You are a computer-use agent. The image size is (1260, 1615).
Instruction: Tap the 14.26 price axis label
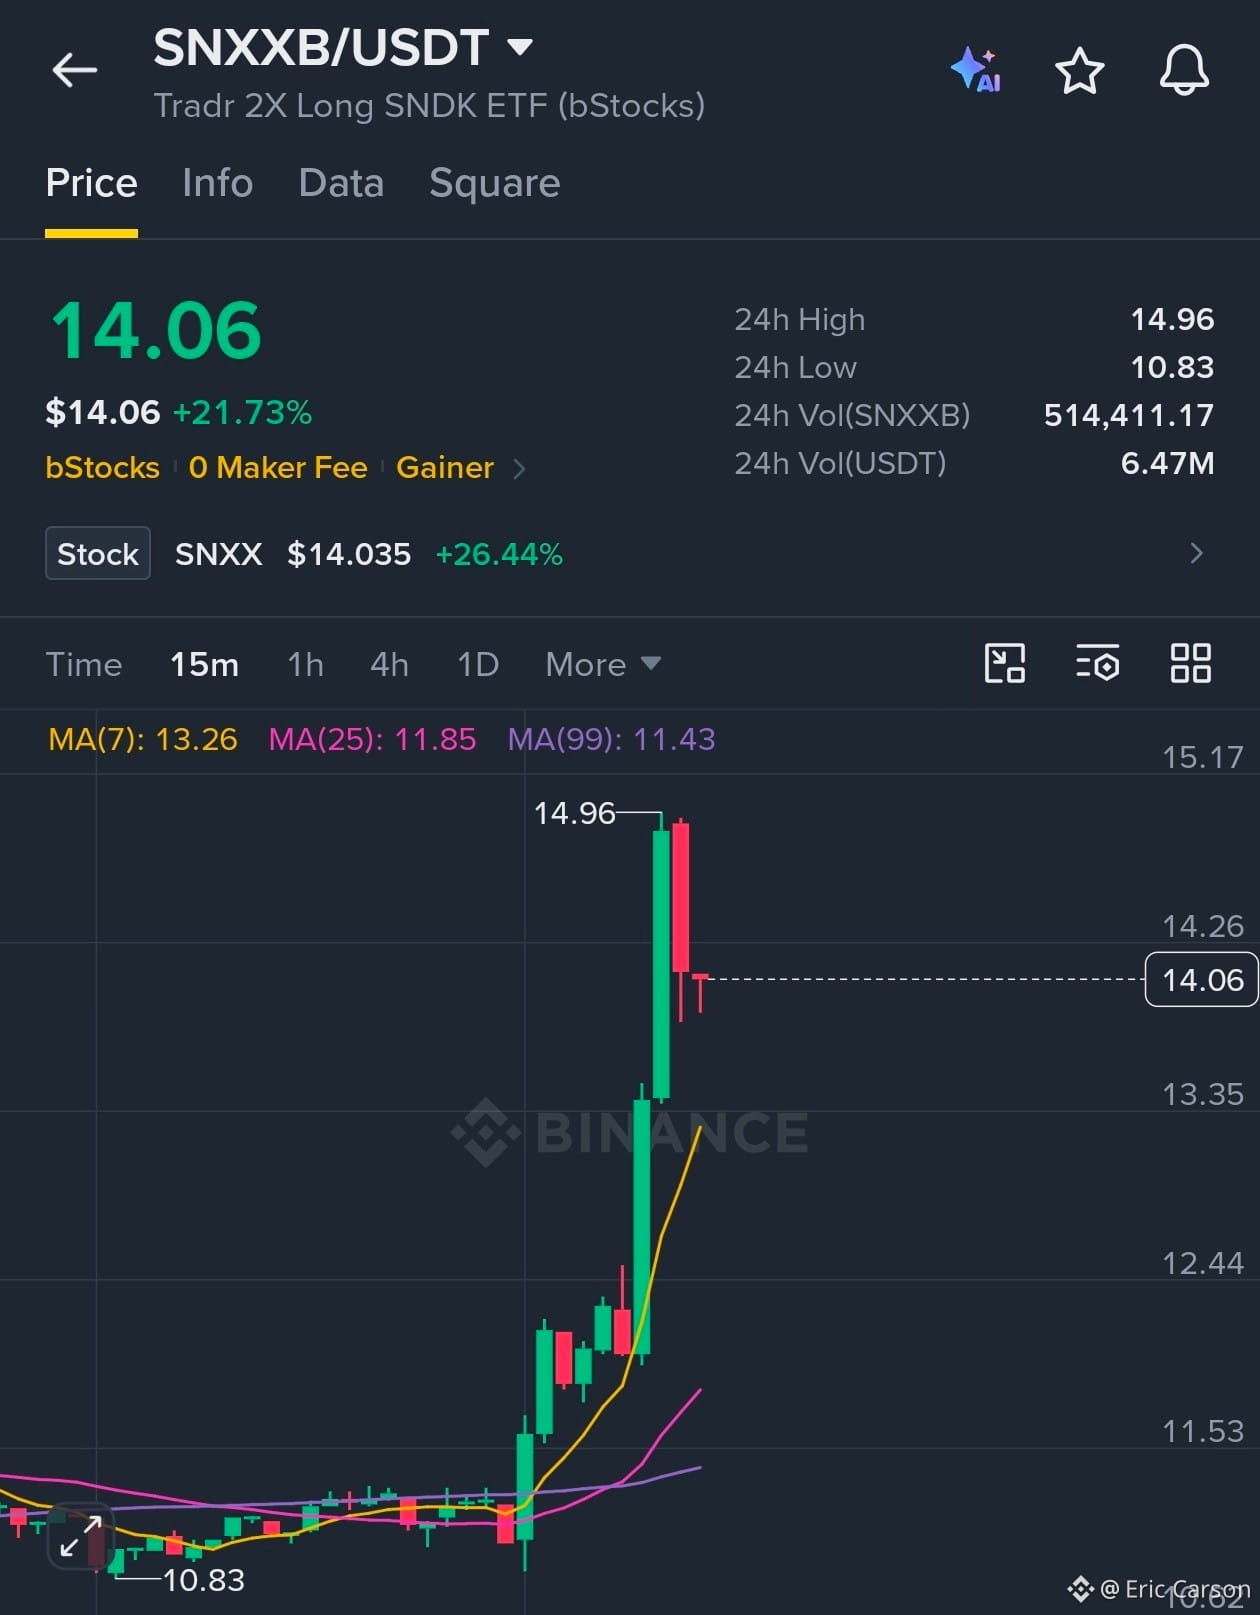coord(1202,926)
